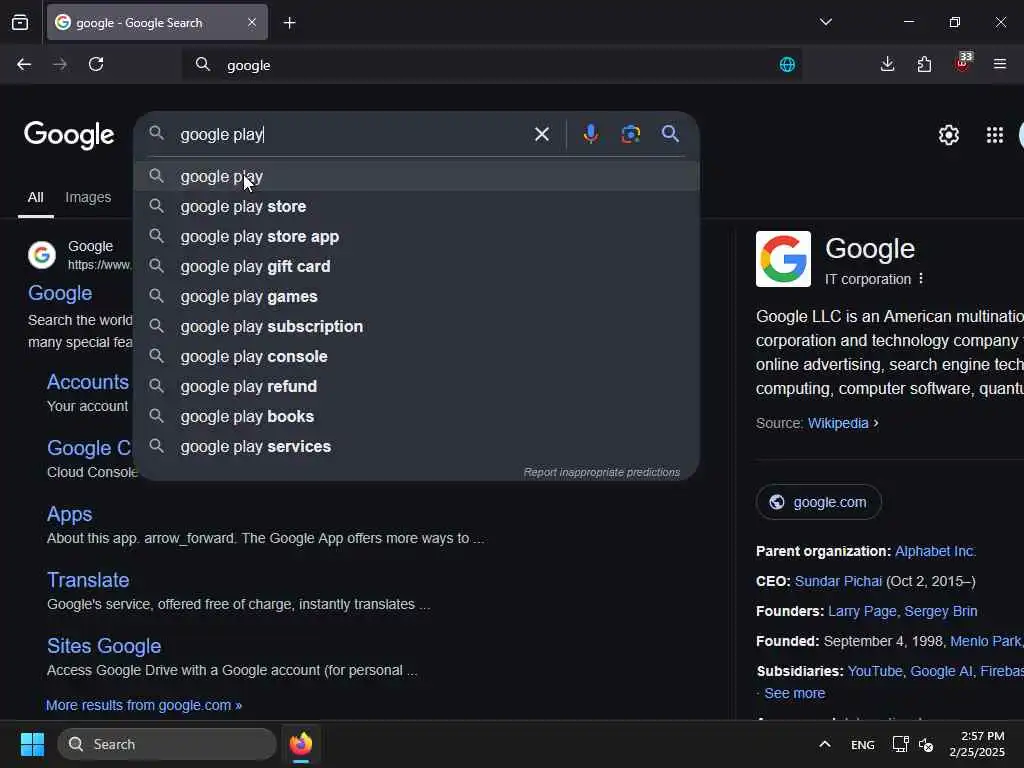Switch to the All results tab
Viewport: 1024px width, 768px height.
tap(35, 197)
